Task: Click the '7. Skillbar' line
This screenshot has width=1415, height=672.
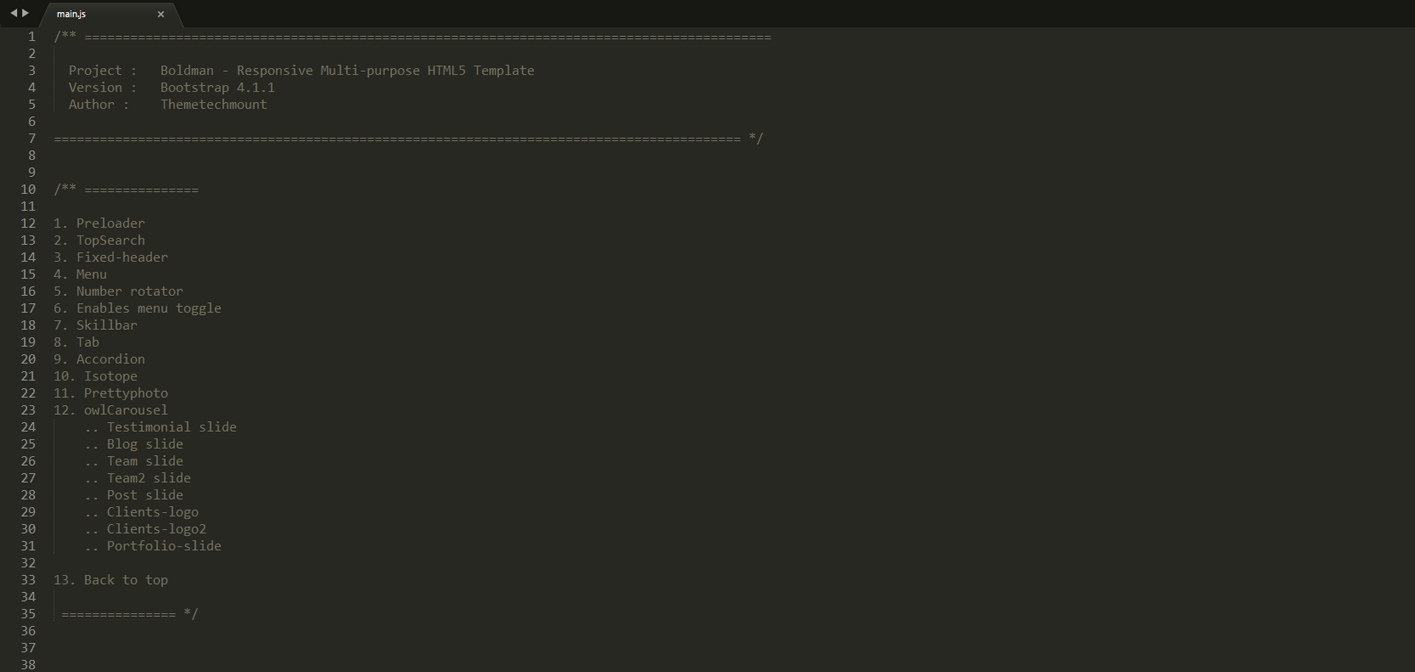Action: pos(95,325)
